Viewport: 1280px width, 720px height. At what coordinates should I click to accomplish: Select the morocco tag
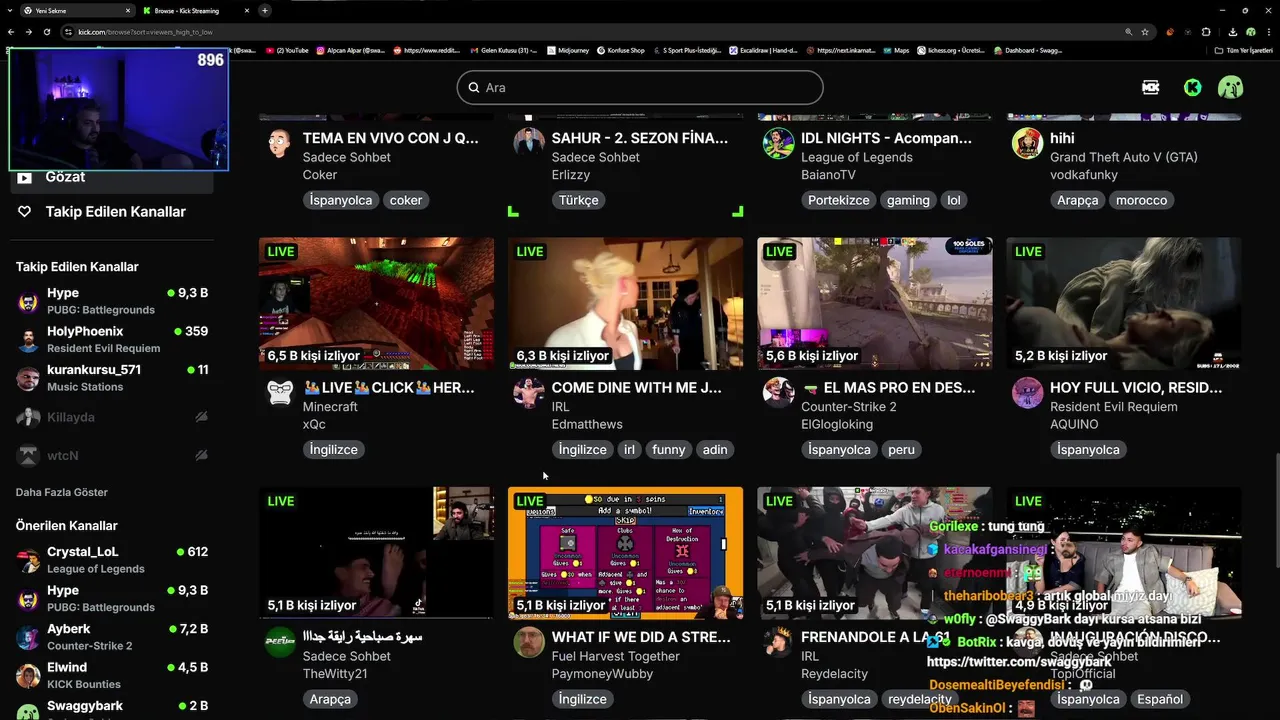pos(1141,200)
